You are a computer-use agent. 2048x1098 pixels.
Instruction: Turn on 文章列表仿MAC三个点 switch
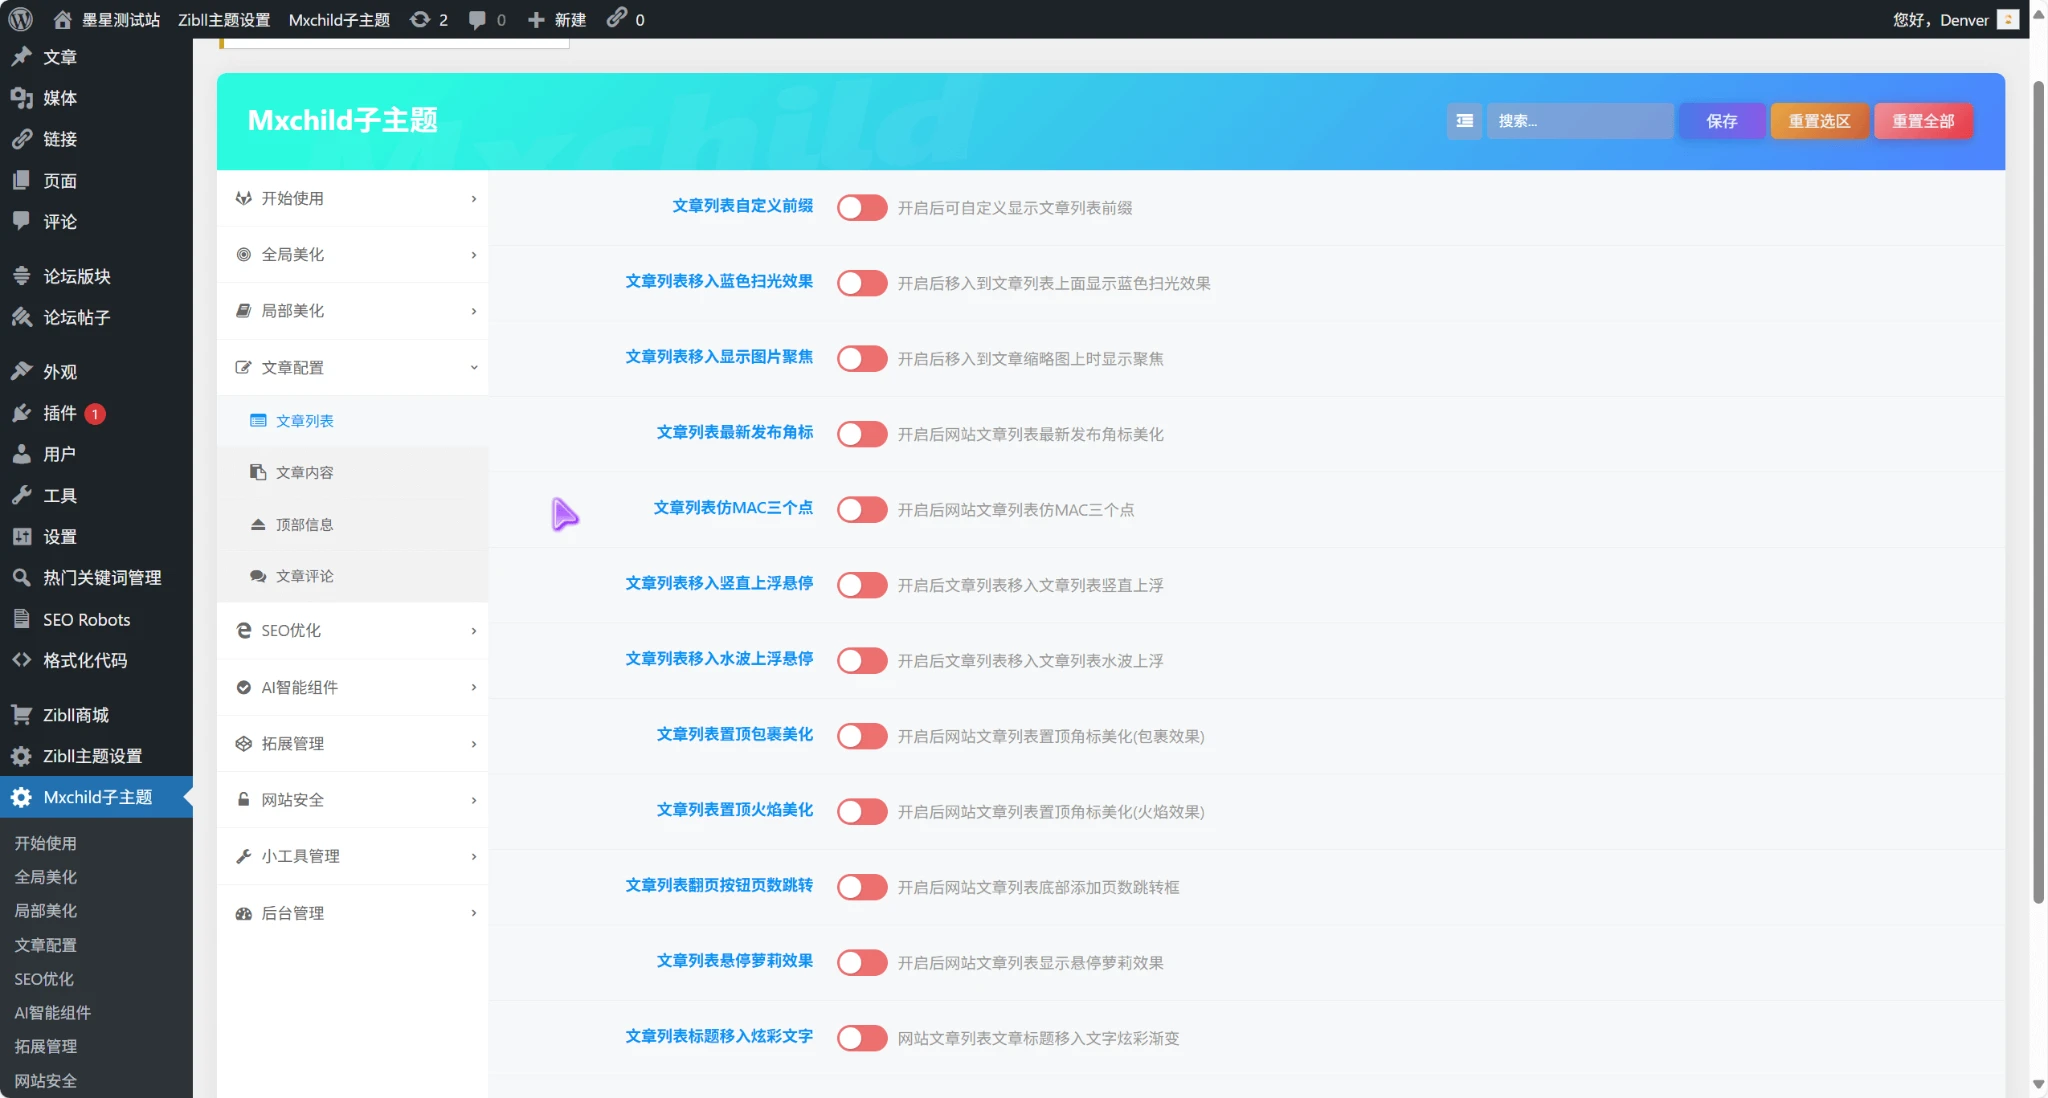click(862, 510)
